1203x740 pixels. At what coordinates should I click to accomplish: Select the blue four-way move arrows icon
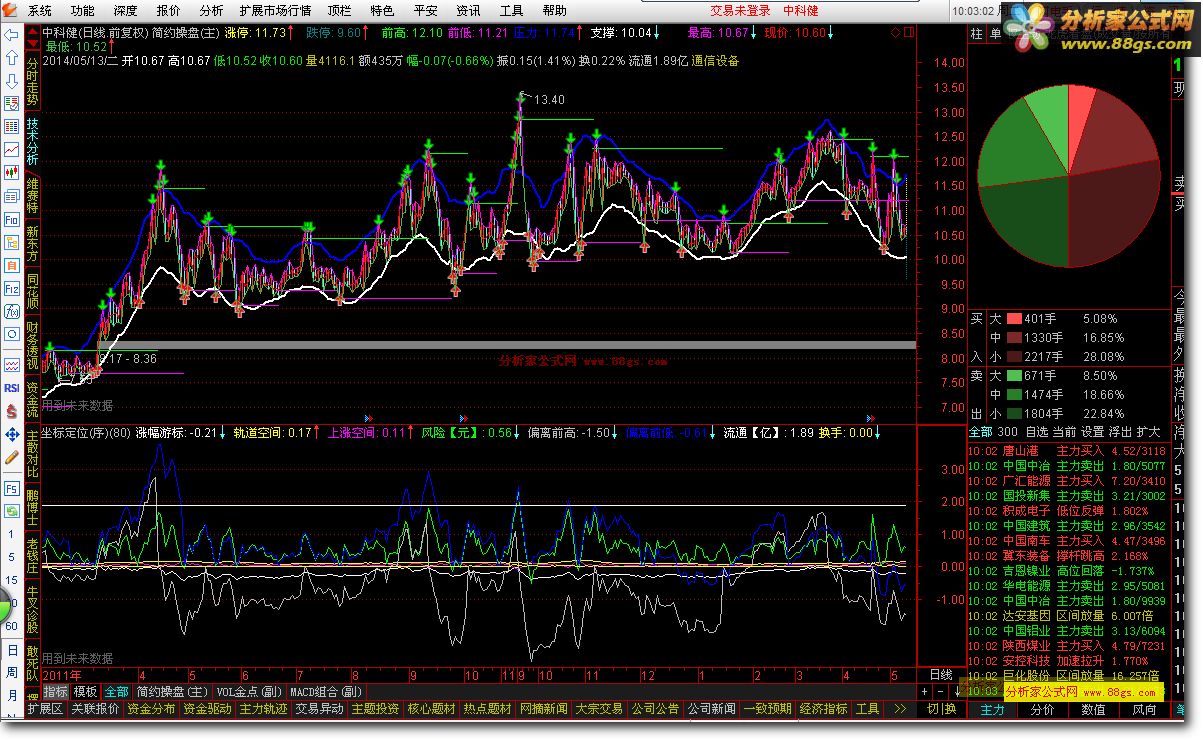click(12, 434)
